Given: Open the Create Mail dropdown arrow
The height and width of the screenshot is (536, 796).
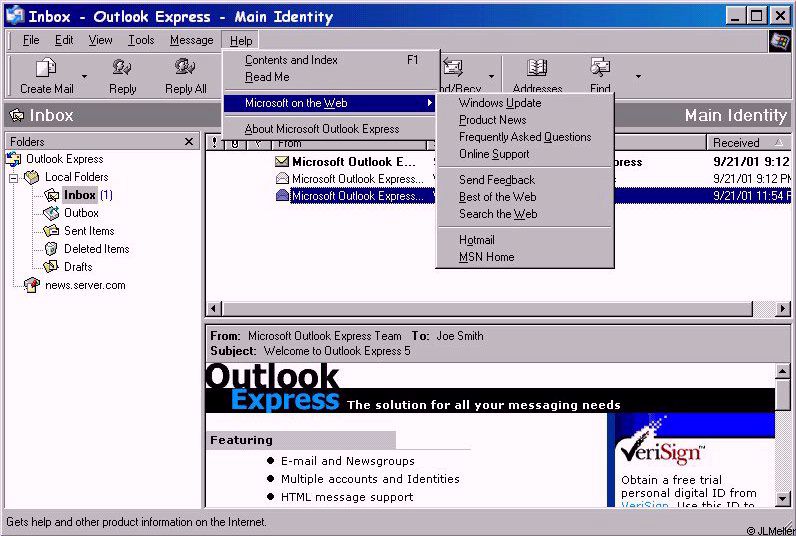Looking at the screenshot, I should pyautogui.click(x=84, y=77).
